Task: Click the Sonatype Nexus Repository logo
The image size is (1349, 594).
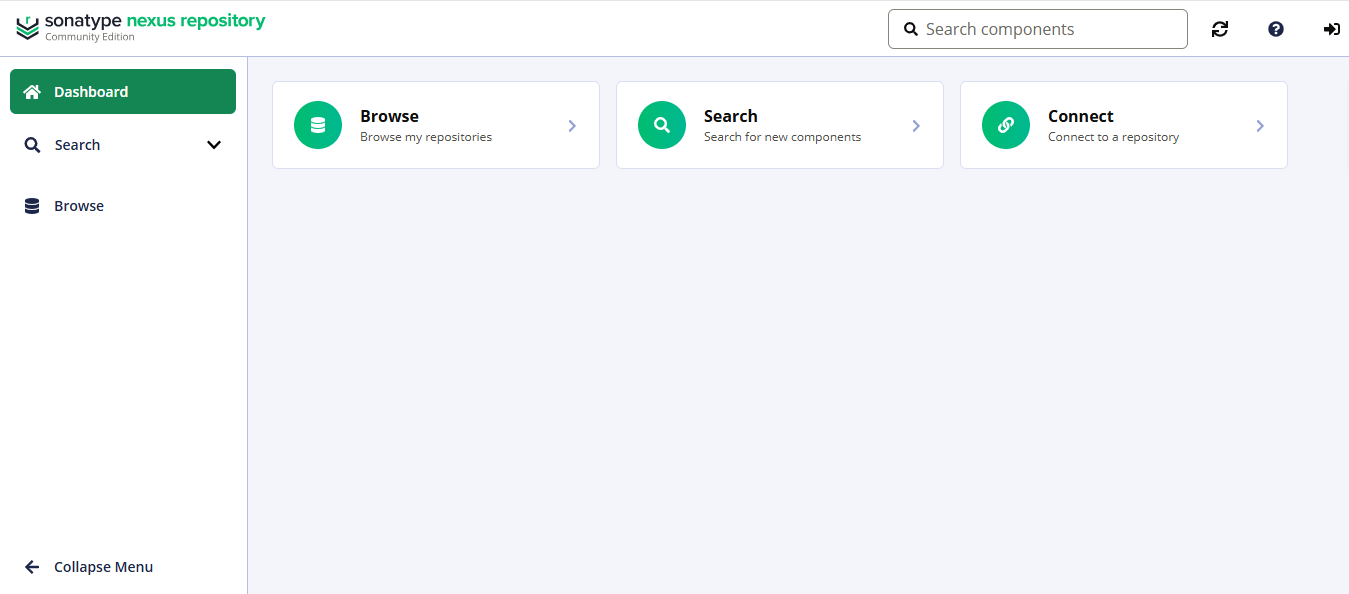Action: (x=141, y=27)
